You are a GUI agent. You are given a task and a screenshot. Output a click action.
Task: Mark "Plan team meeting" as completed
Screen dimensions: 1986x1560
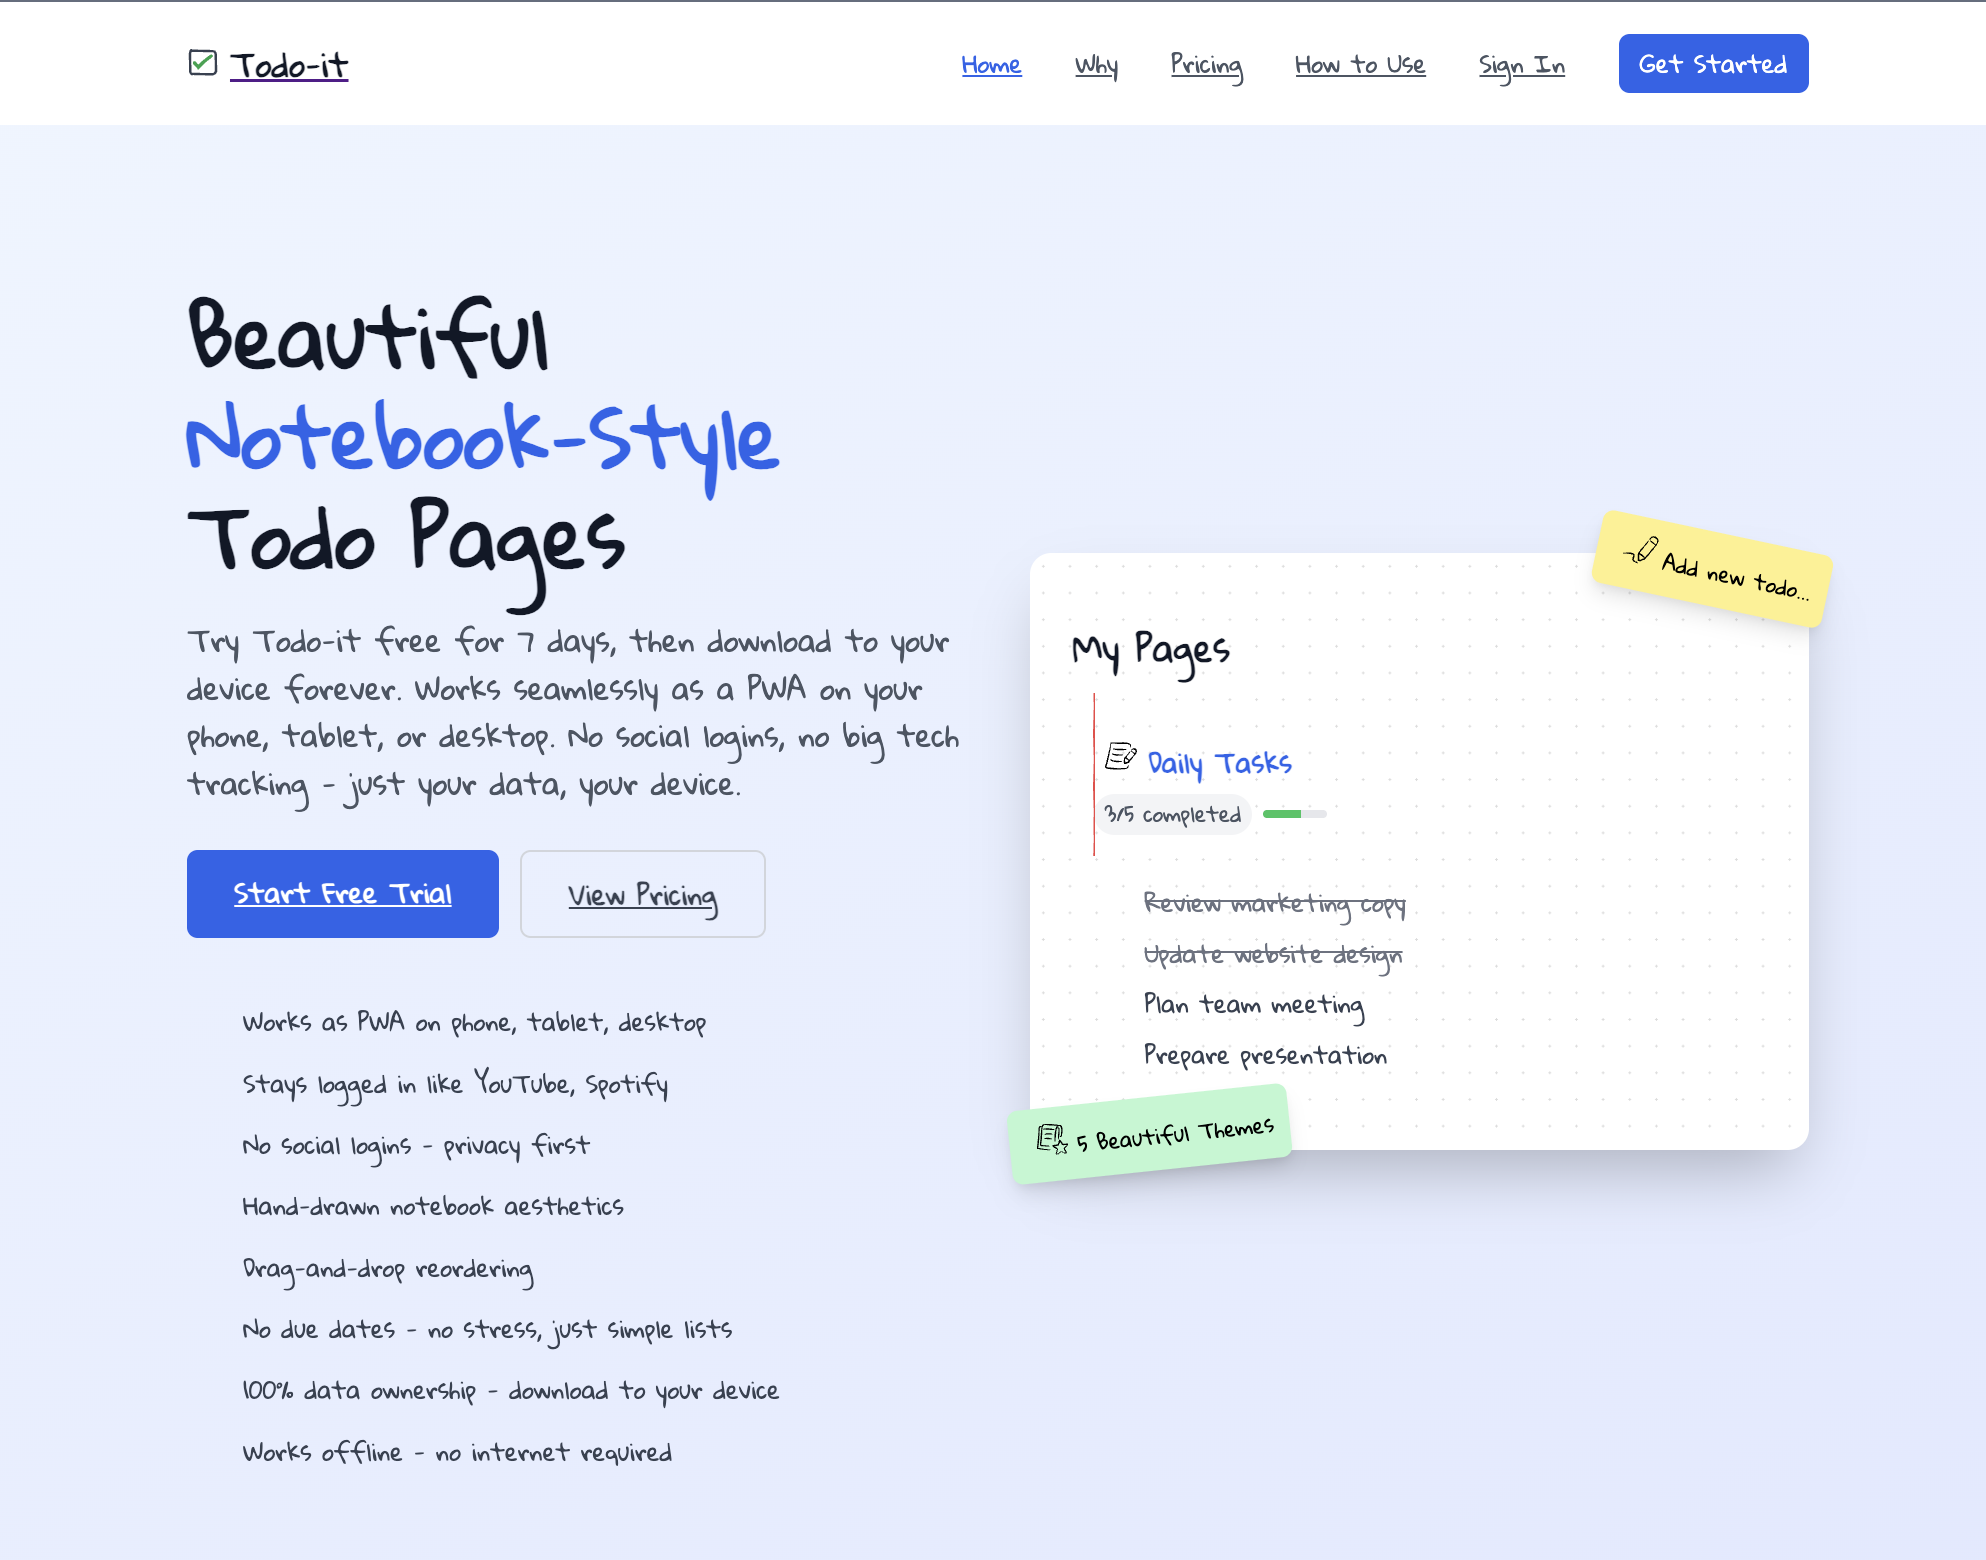coord(1254,1005)
